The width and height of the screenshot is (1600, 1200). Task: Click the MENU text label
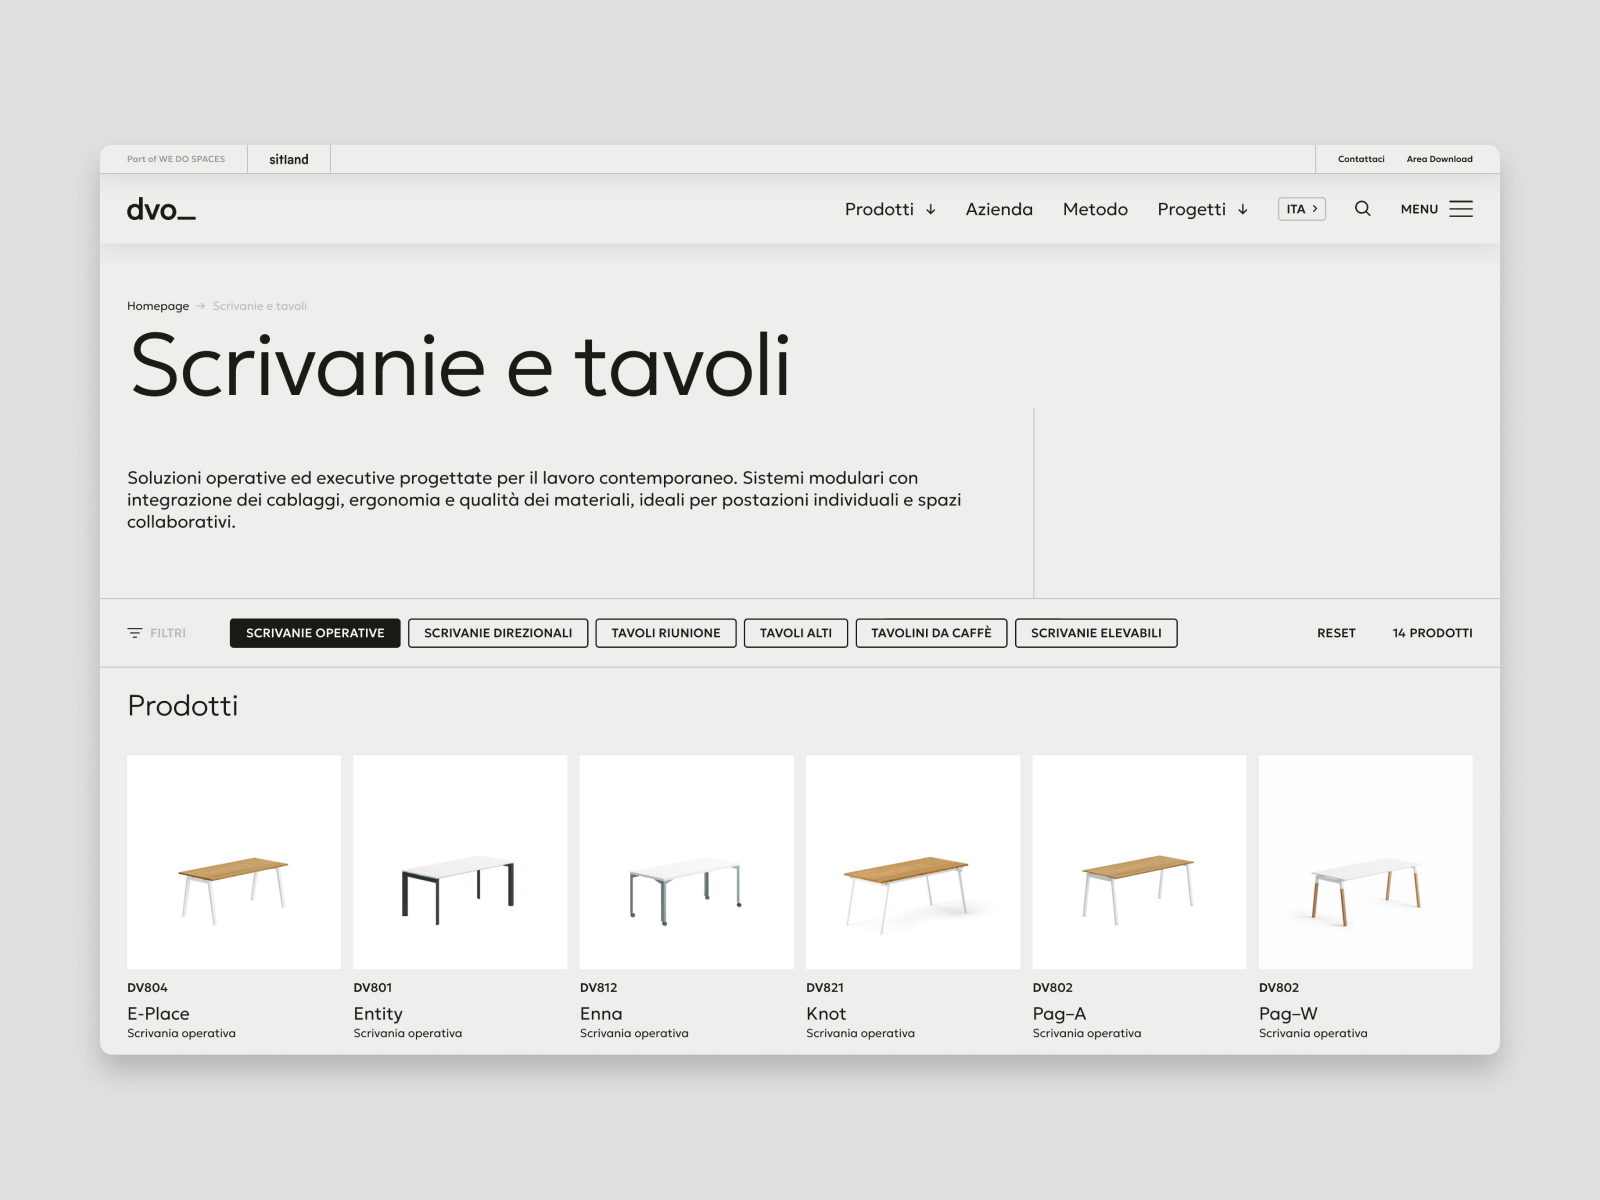coord(1419,209)
